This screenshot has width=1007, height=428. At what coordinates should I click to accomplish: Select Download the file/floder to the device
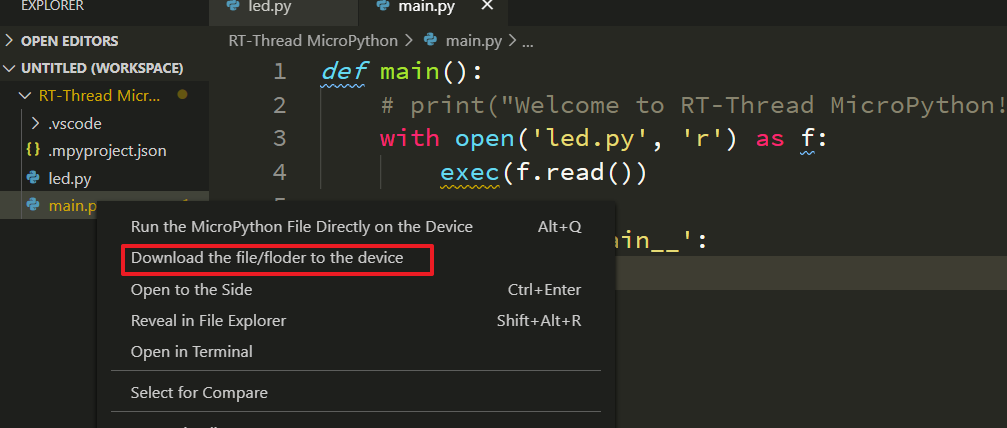(267, 258)
